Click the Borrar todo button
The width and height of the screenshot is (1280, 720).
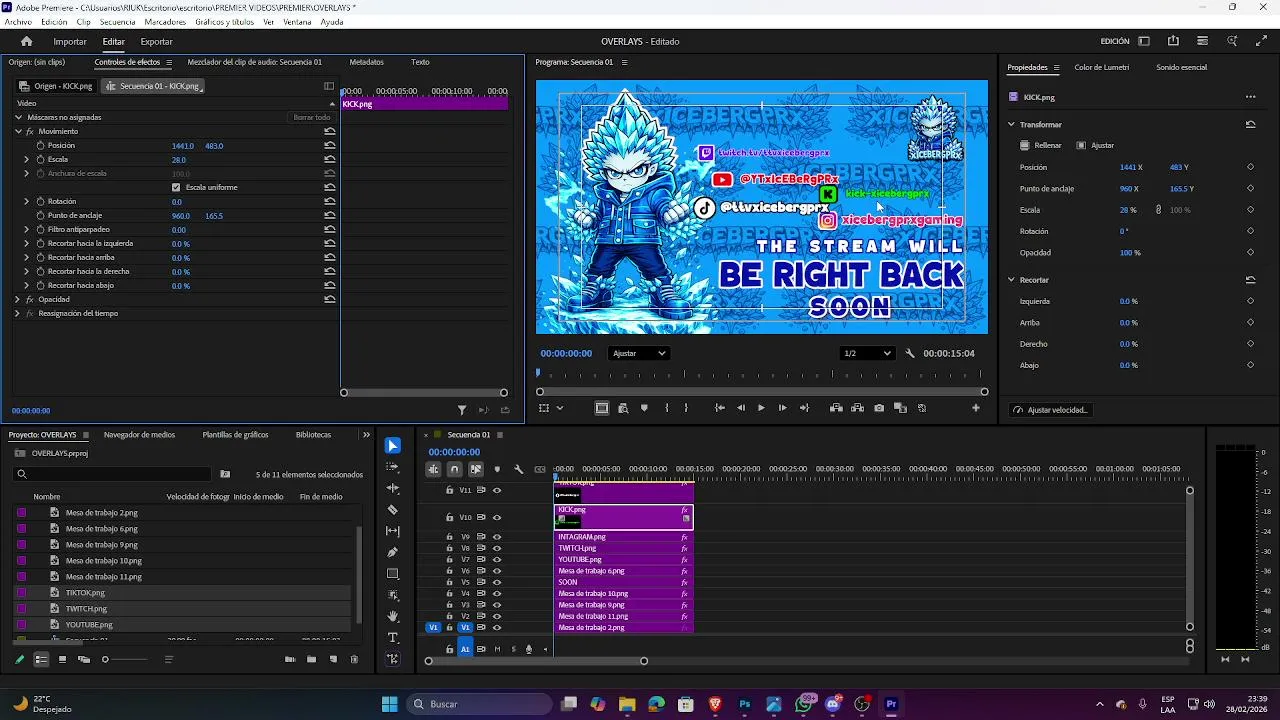pos(312,117)
